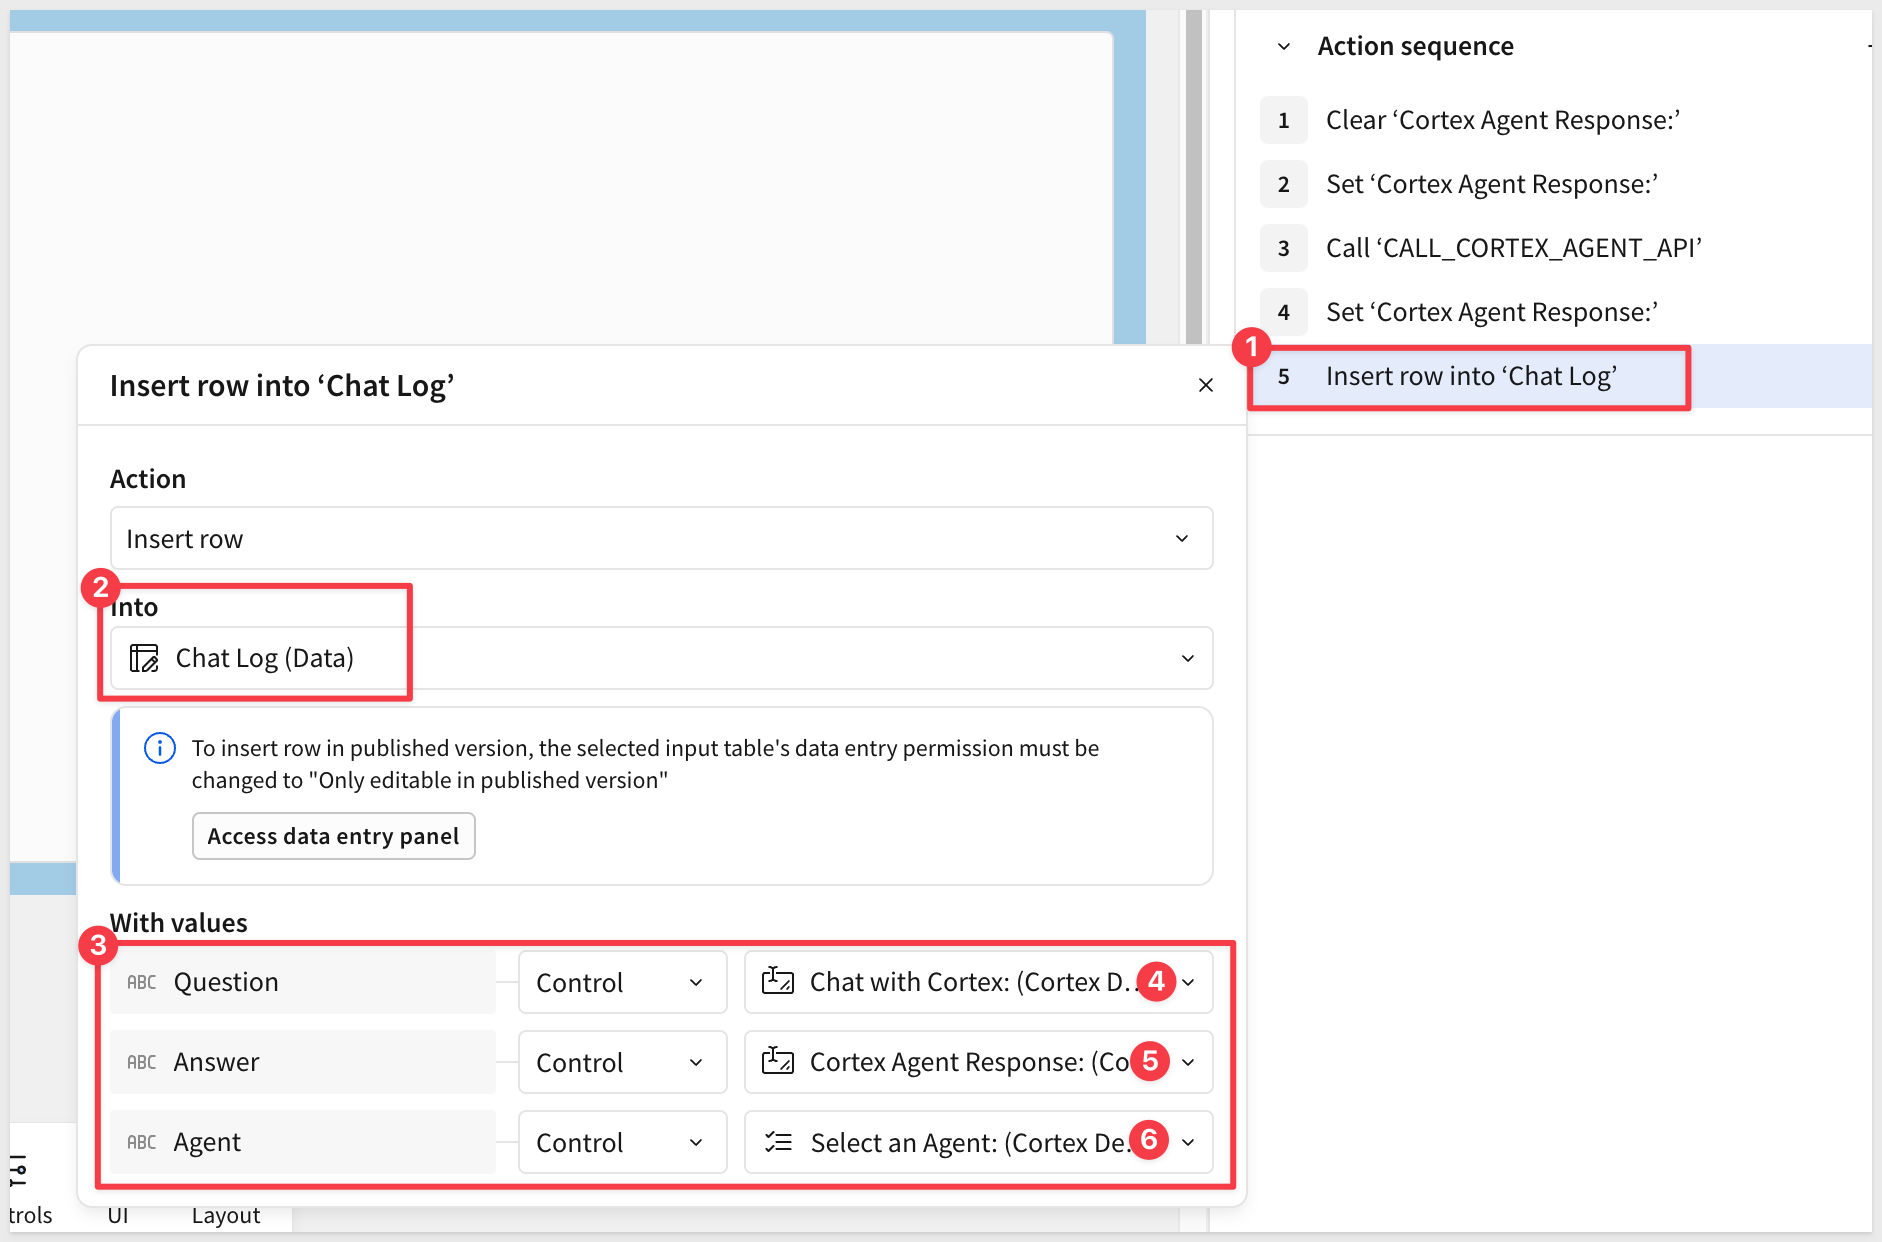This screenshot has width=1882, height=1242.
Task: Click the ABC icon beside Question
Action: (141, 982)
